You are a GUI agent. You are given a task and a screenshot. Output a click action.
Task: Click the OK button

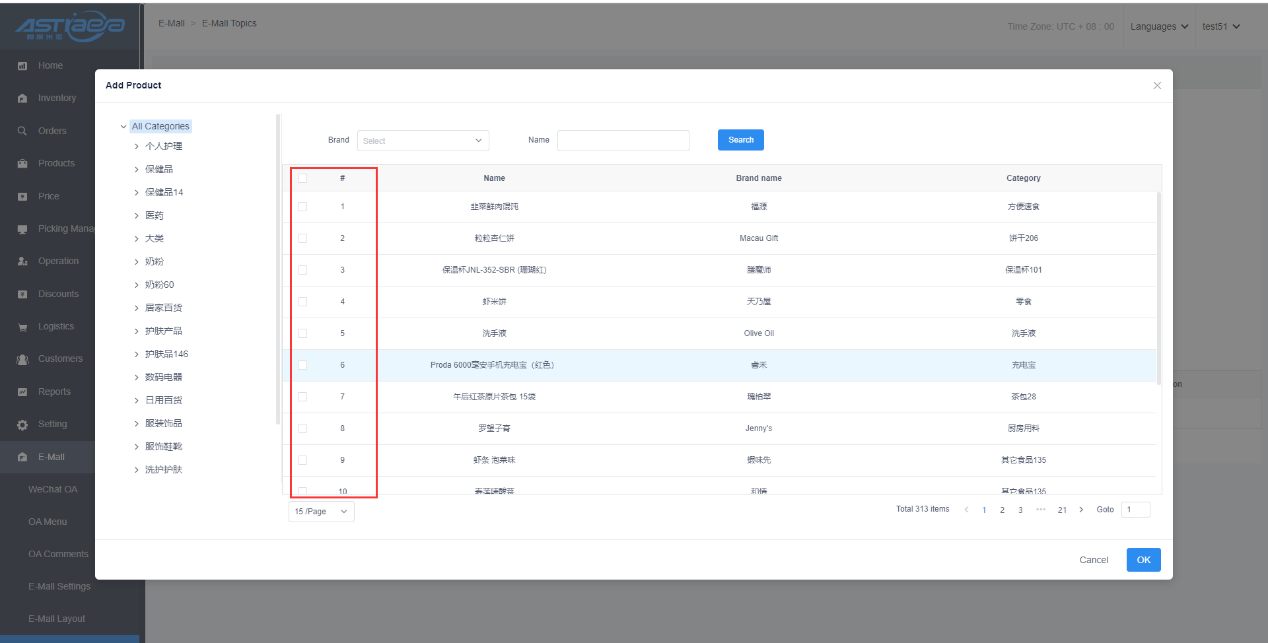point(1143,560)
